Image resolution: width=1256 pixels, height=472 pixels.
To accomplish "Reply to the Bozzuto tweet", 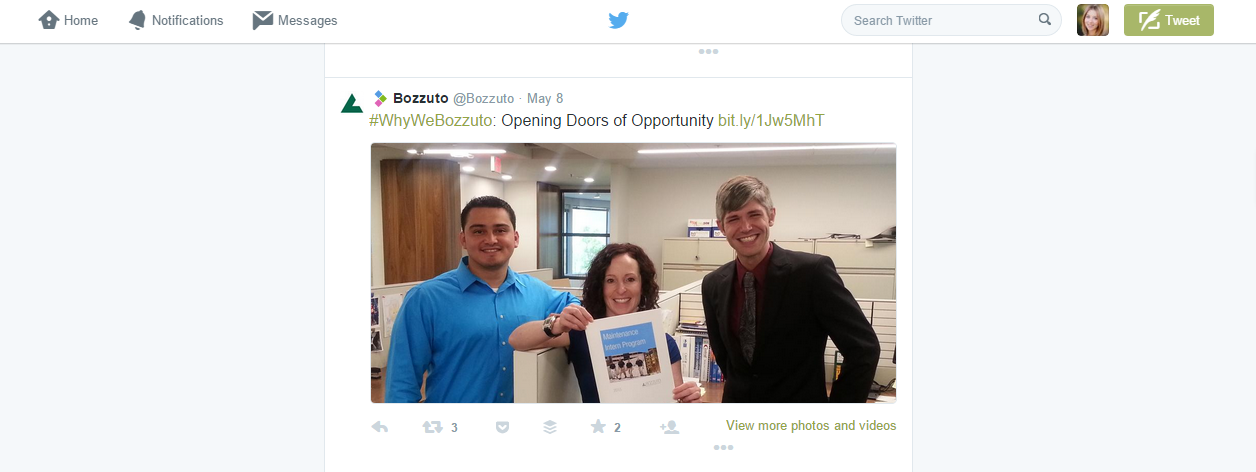I will (380, 427).
